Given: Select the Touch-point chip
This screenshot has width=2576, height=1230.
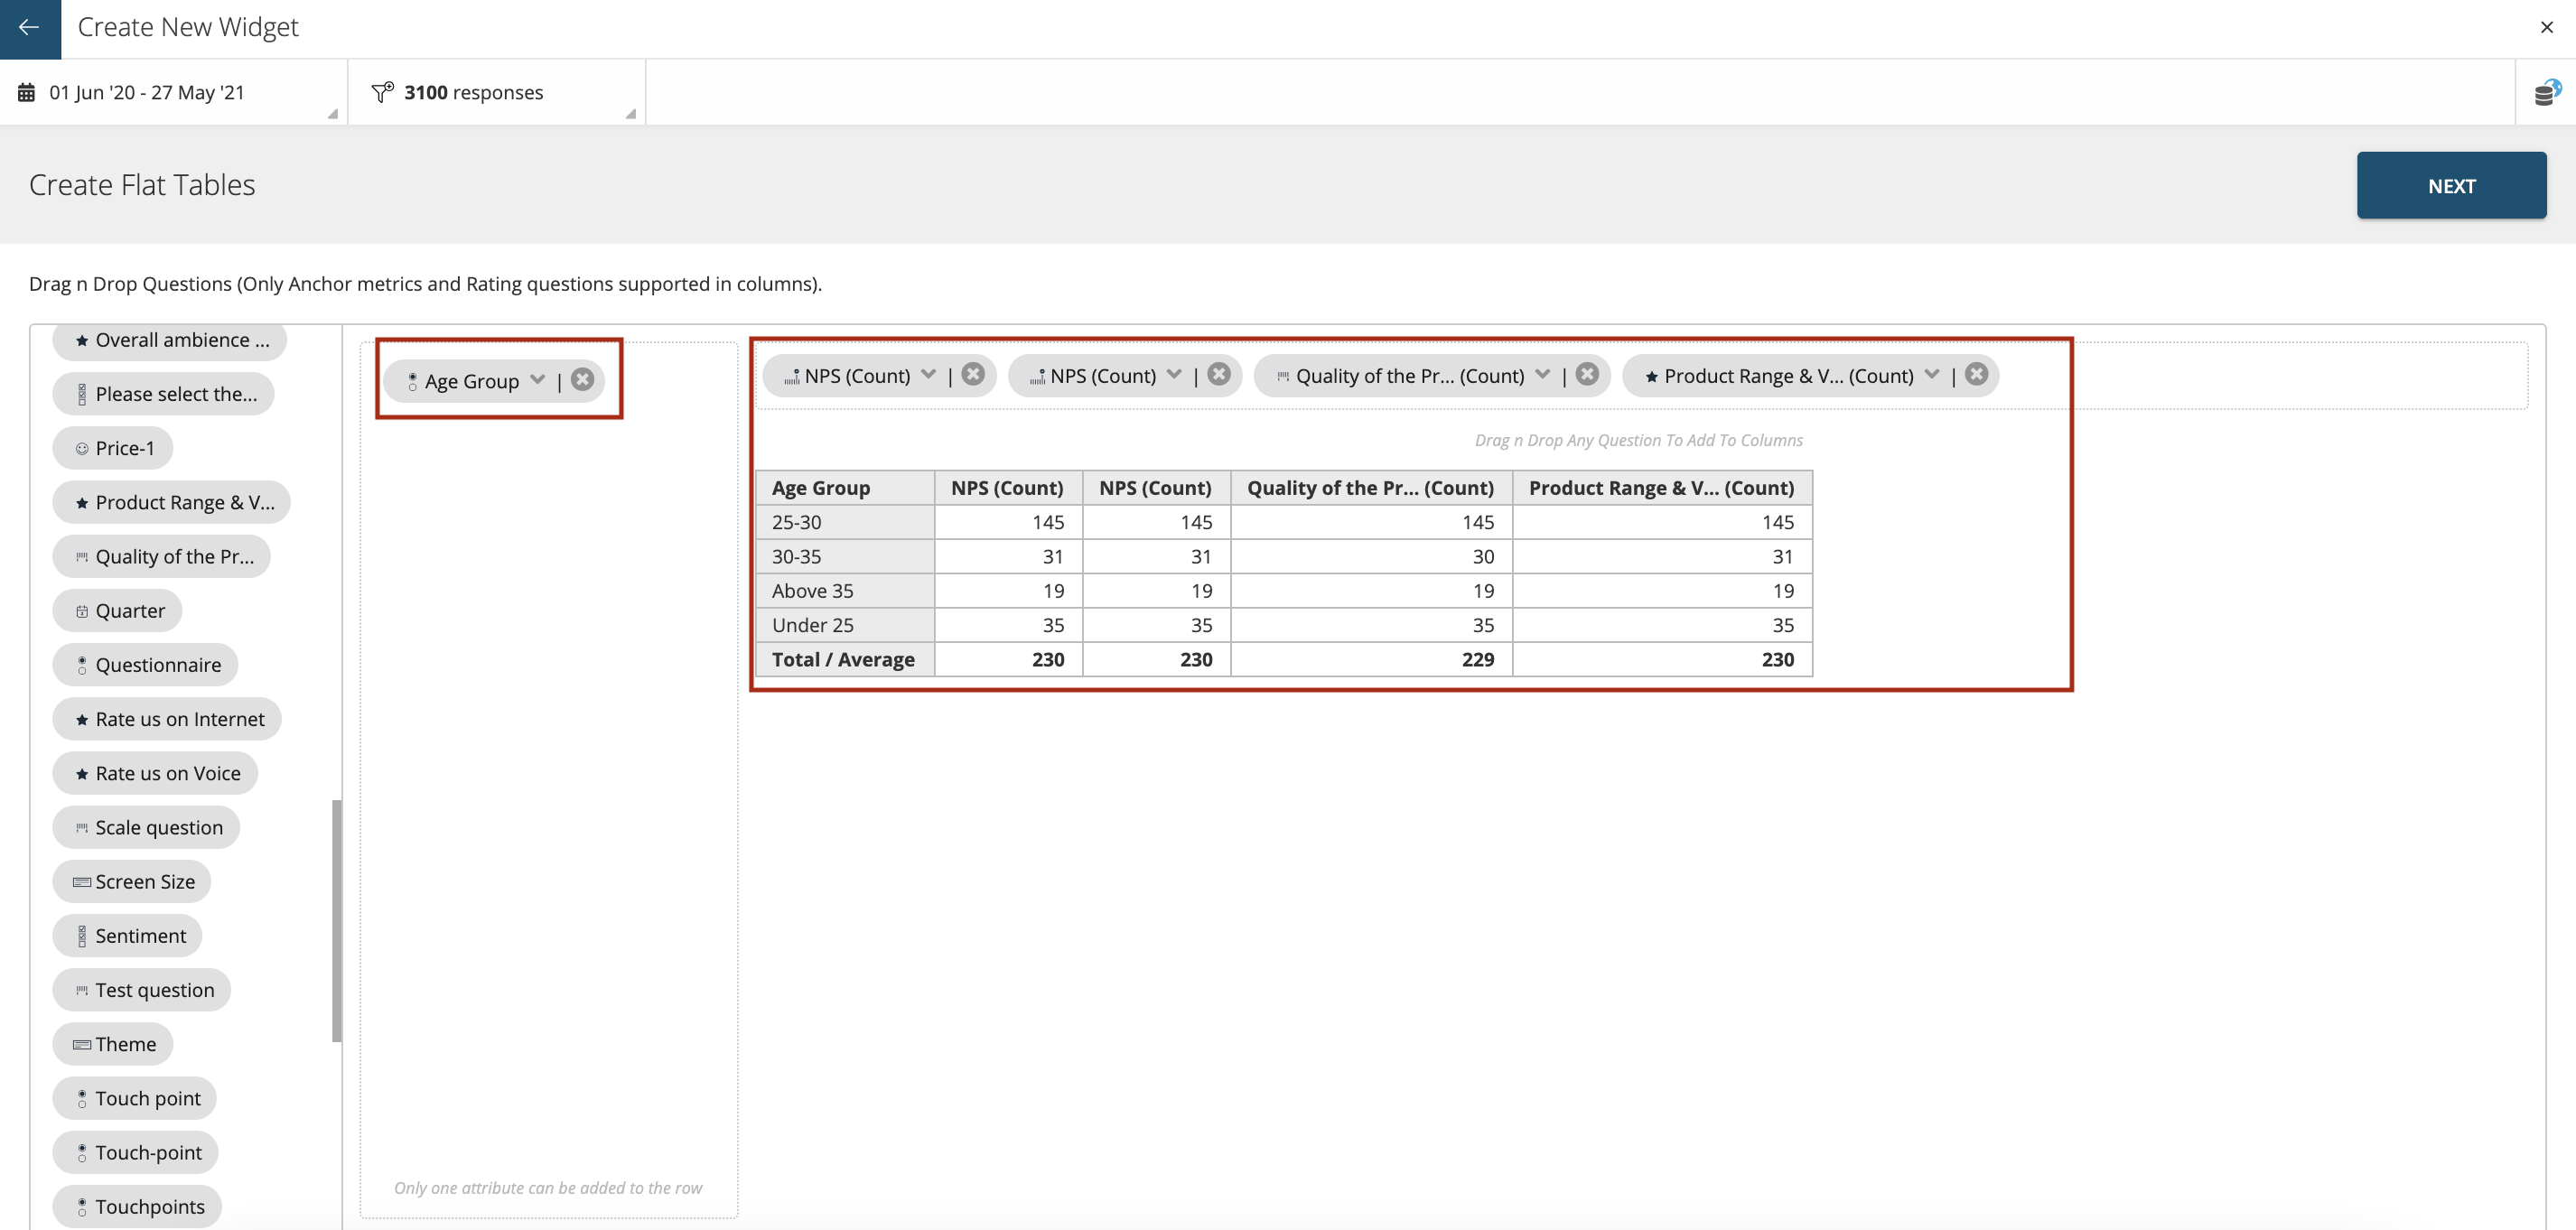Looking at the screenshot, I should click(x=136, y=1152).
